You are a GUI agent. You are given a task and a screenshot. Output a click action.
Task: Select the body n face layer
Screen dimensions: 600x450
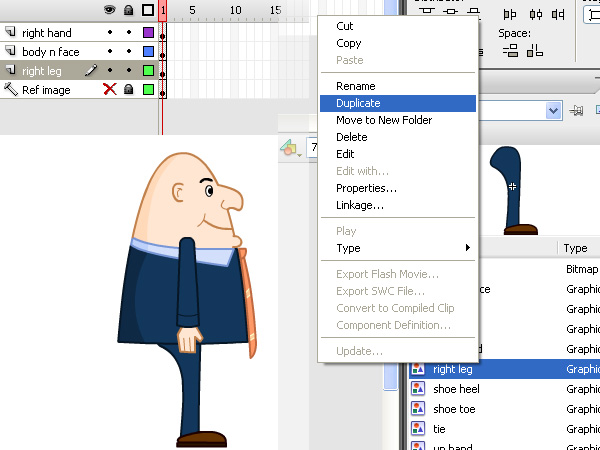pos(51,52)
